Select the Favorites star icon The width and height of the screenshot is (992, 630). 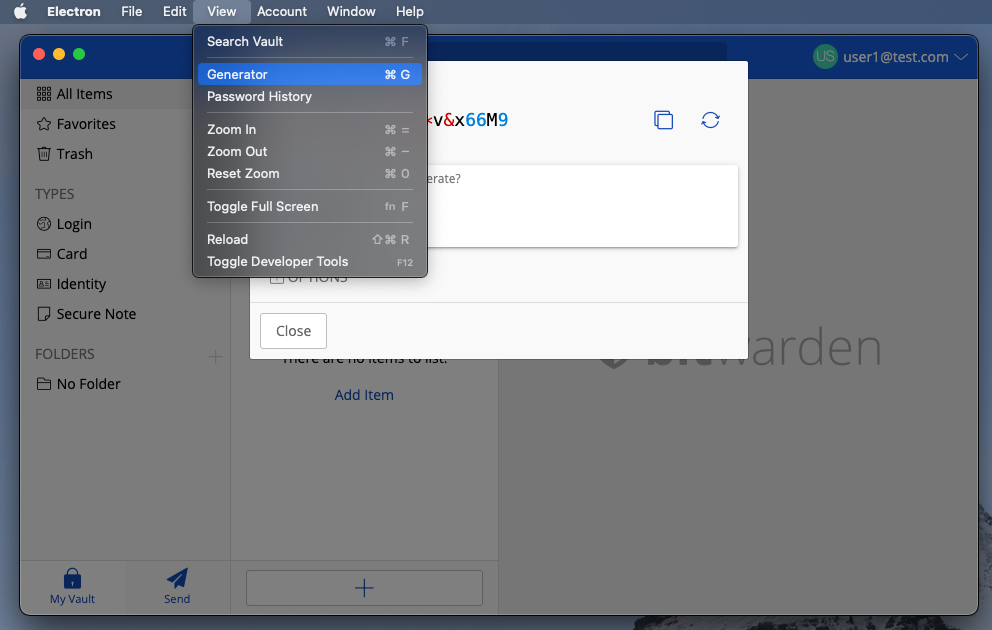(44, 124)
